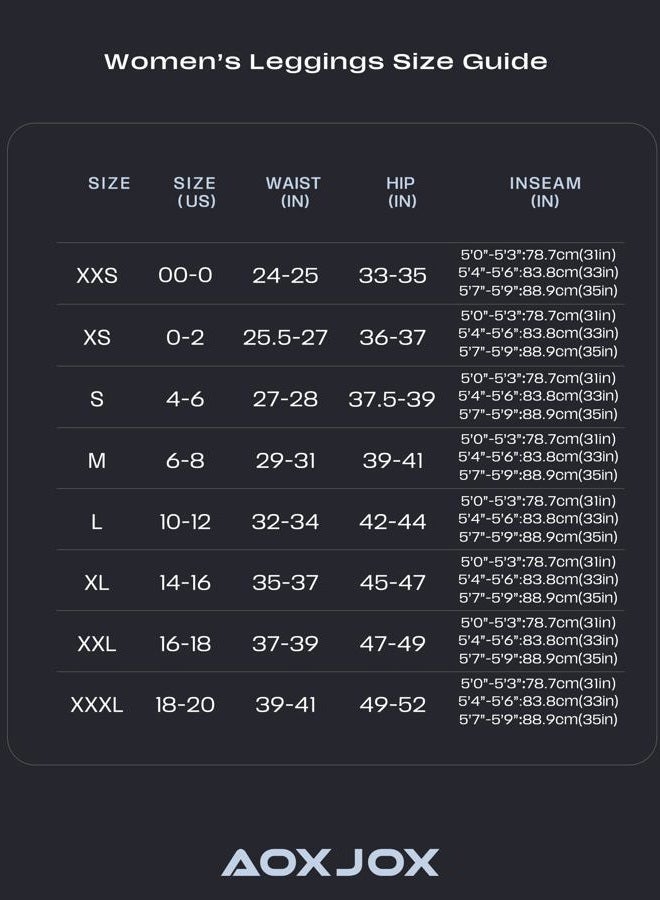Select the SIZE column header
Screen dimensions: 660x900
coord(109,183)
